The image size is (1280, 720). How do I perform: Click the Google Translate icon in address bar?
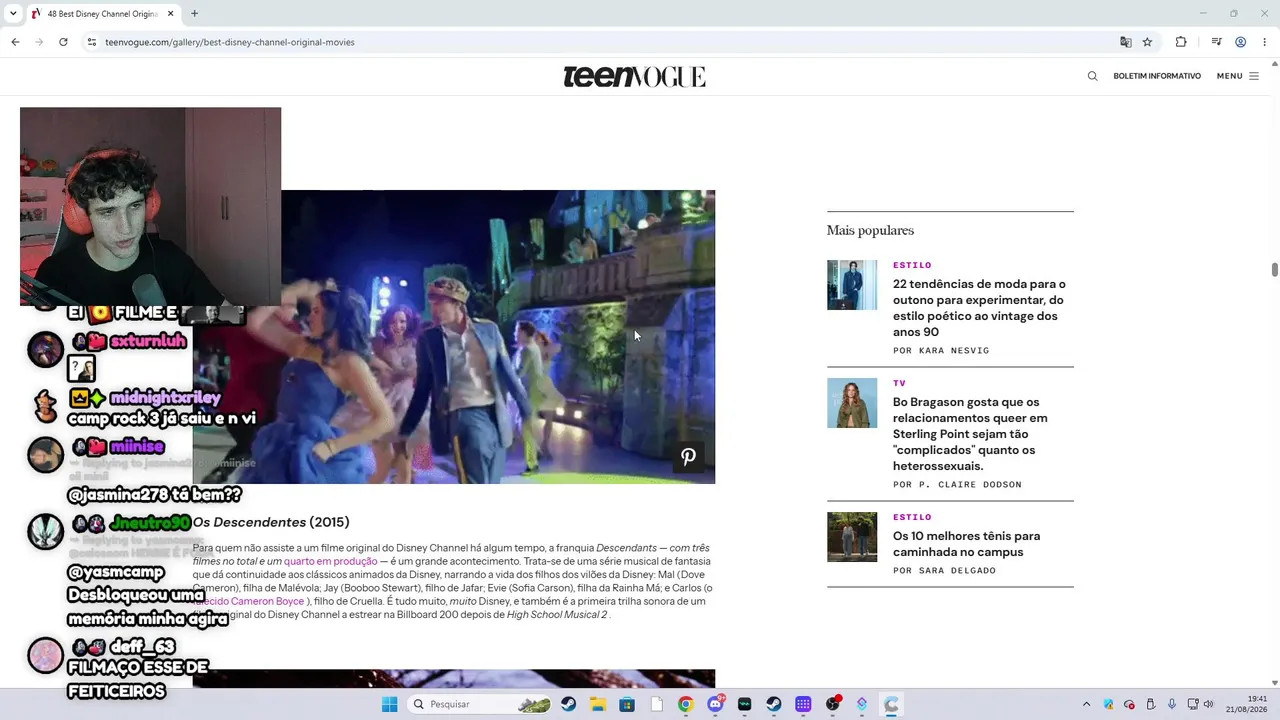tap(1126, 42)
